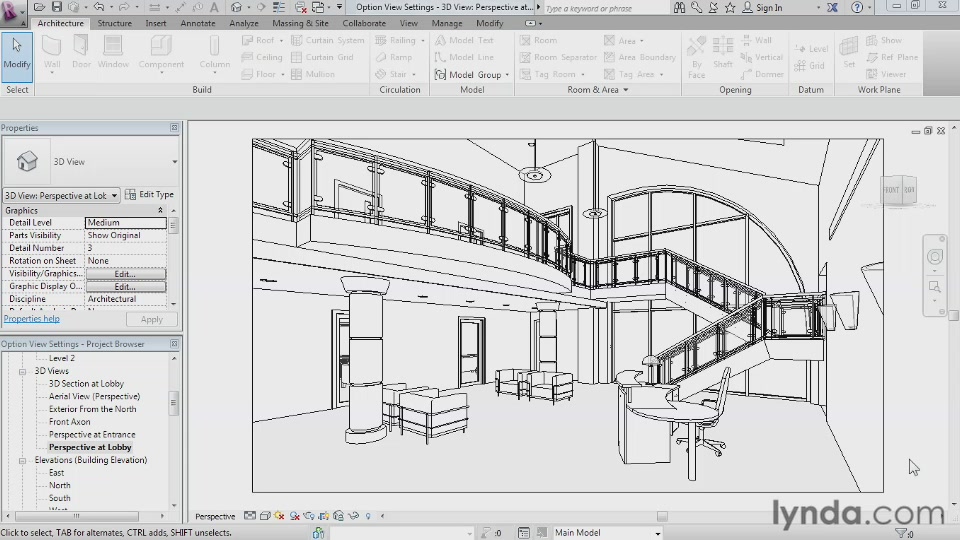Screen dimensions: 960x540
Task: Open the Properties help link
Action: [31, 319]
